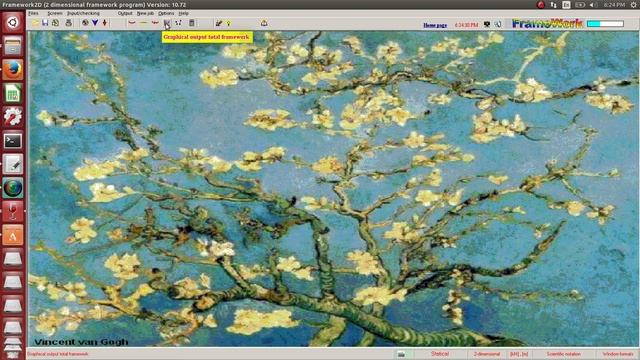Viewport: 640px width, 360px height.
Task: Open the Ubuntu Software Center dock icon
Action: click(x=13, y=236)
